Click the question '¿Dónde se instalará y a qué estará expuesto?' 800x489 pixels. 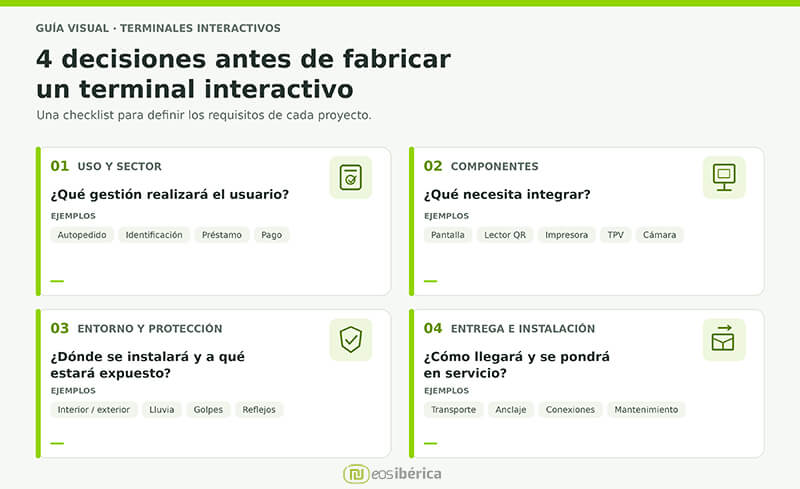(147, 364)
